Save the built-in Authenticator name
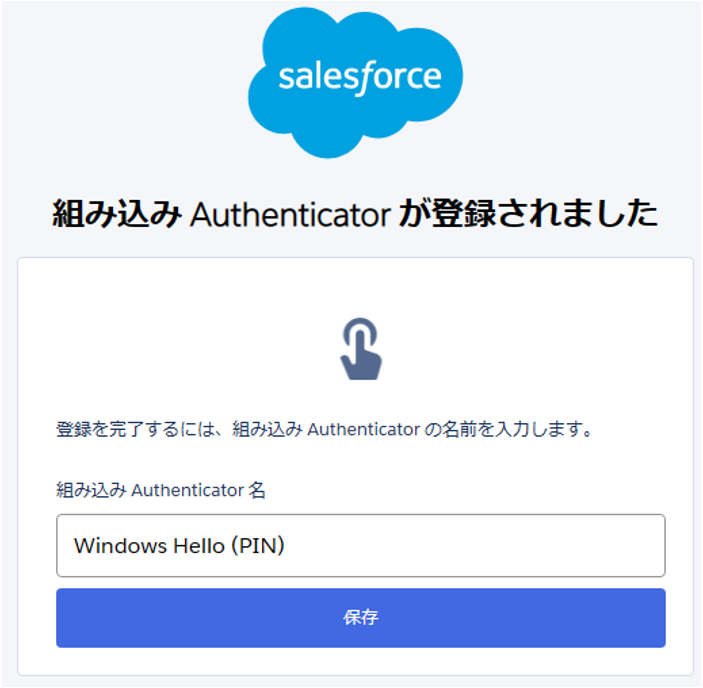Viewport: 703px width, 688px height. pos(360,618)
